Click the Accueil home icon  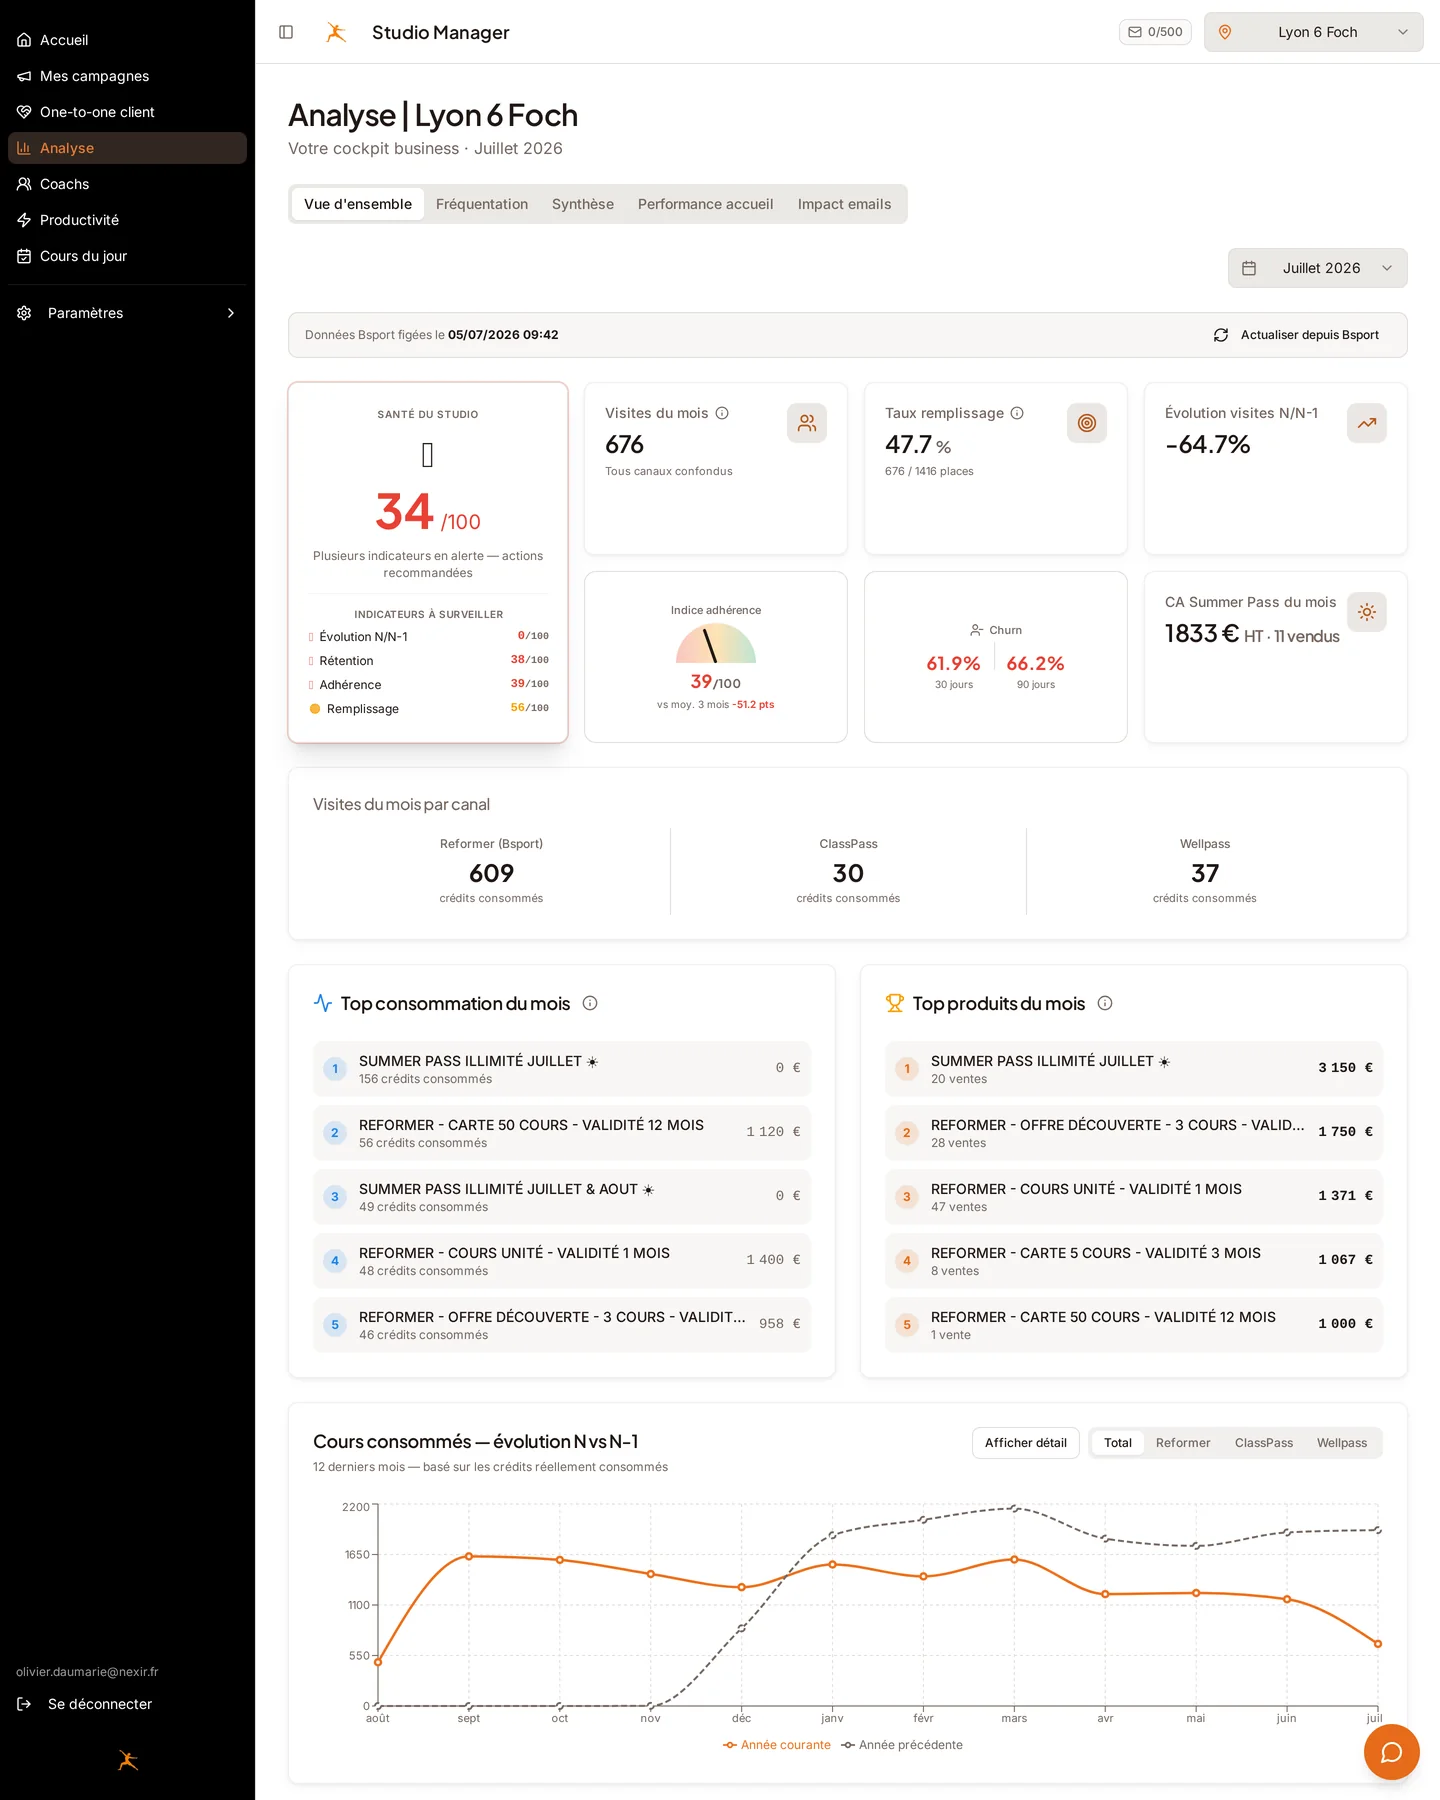pos(24,40)
